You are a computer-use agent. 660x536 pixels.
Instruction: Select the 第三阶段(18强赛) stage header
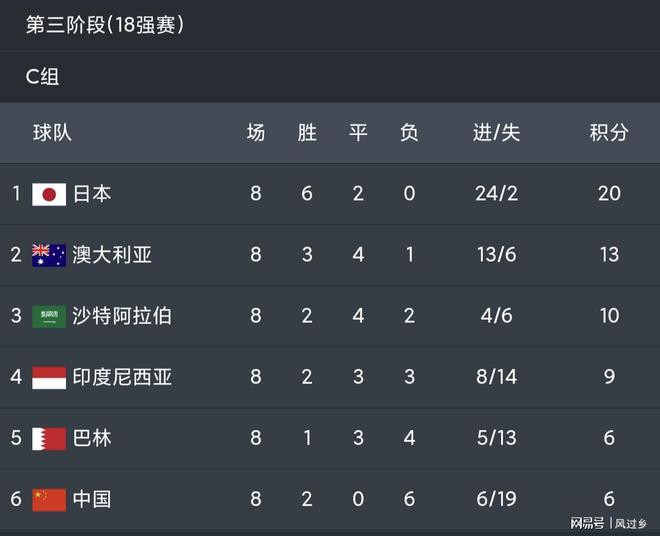pyautogui.click(x=104, y=25)
